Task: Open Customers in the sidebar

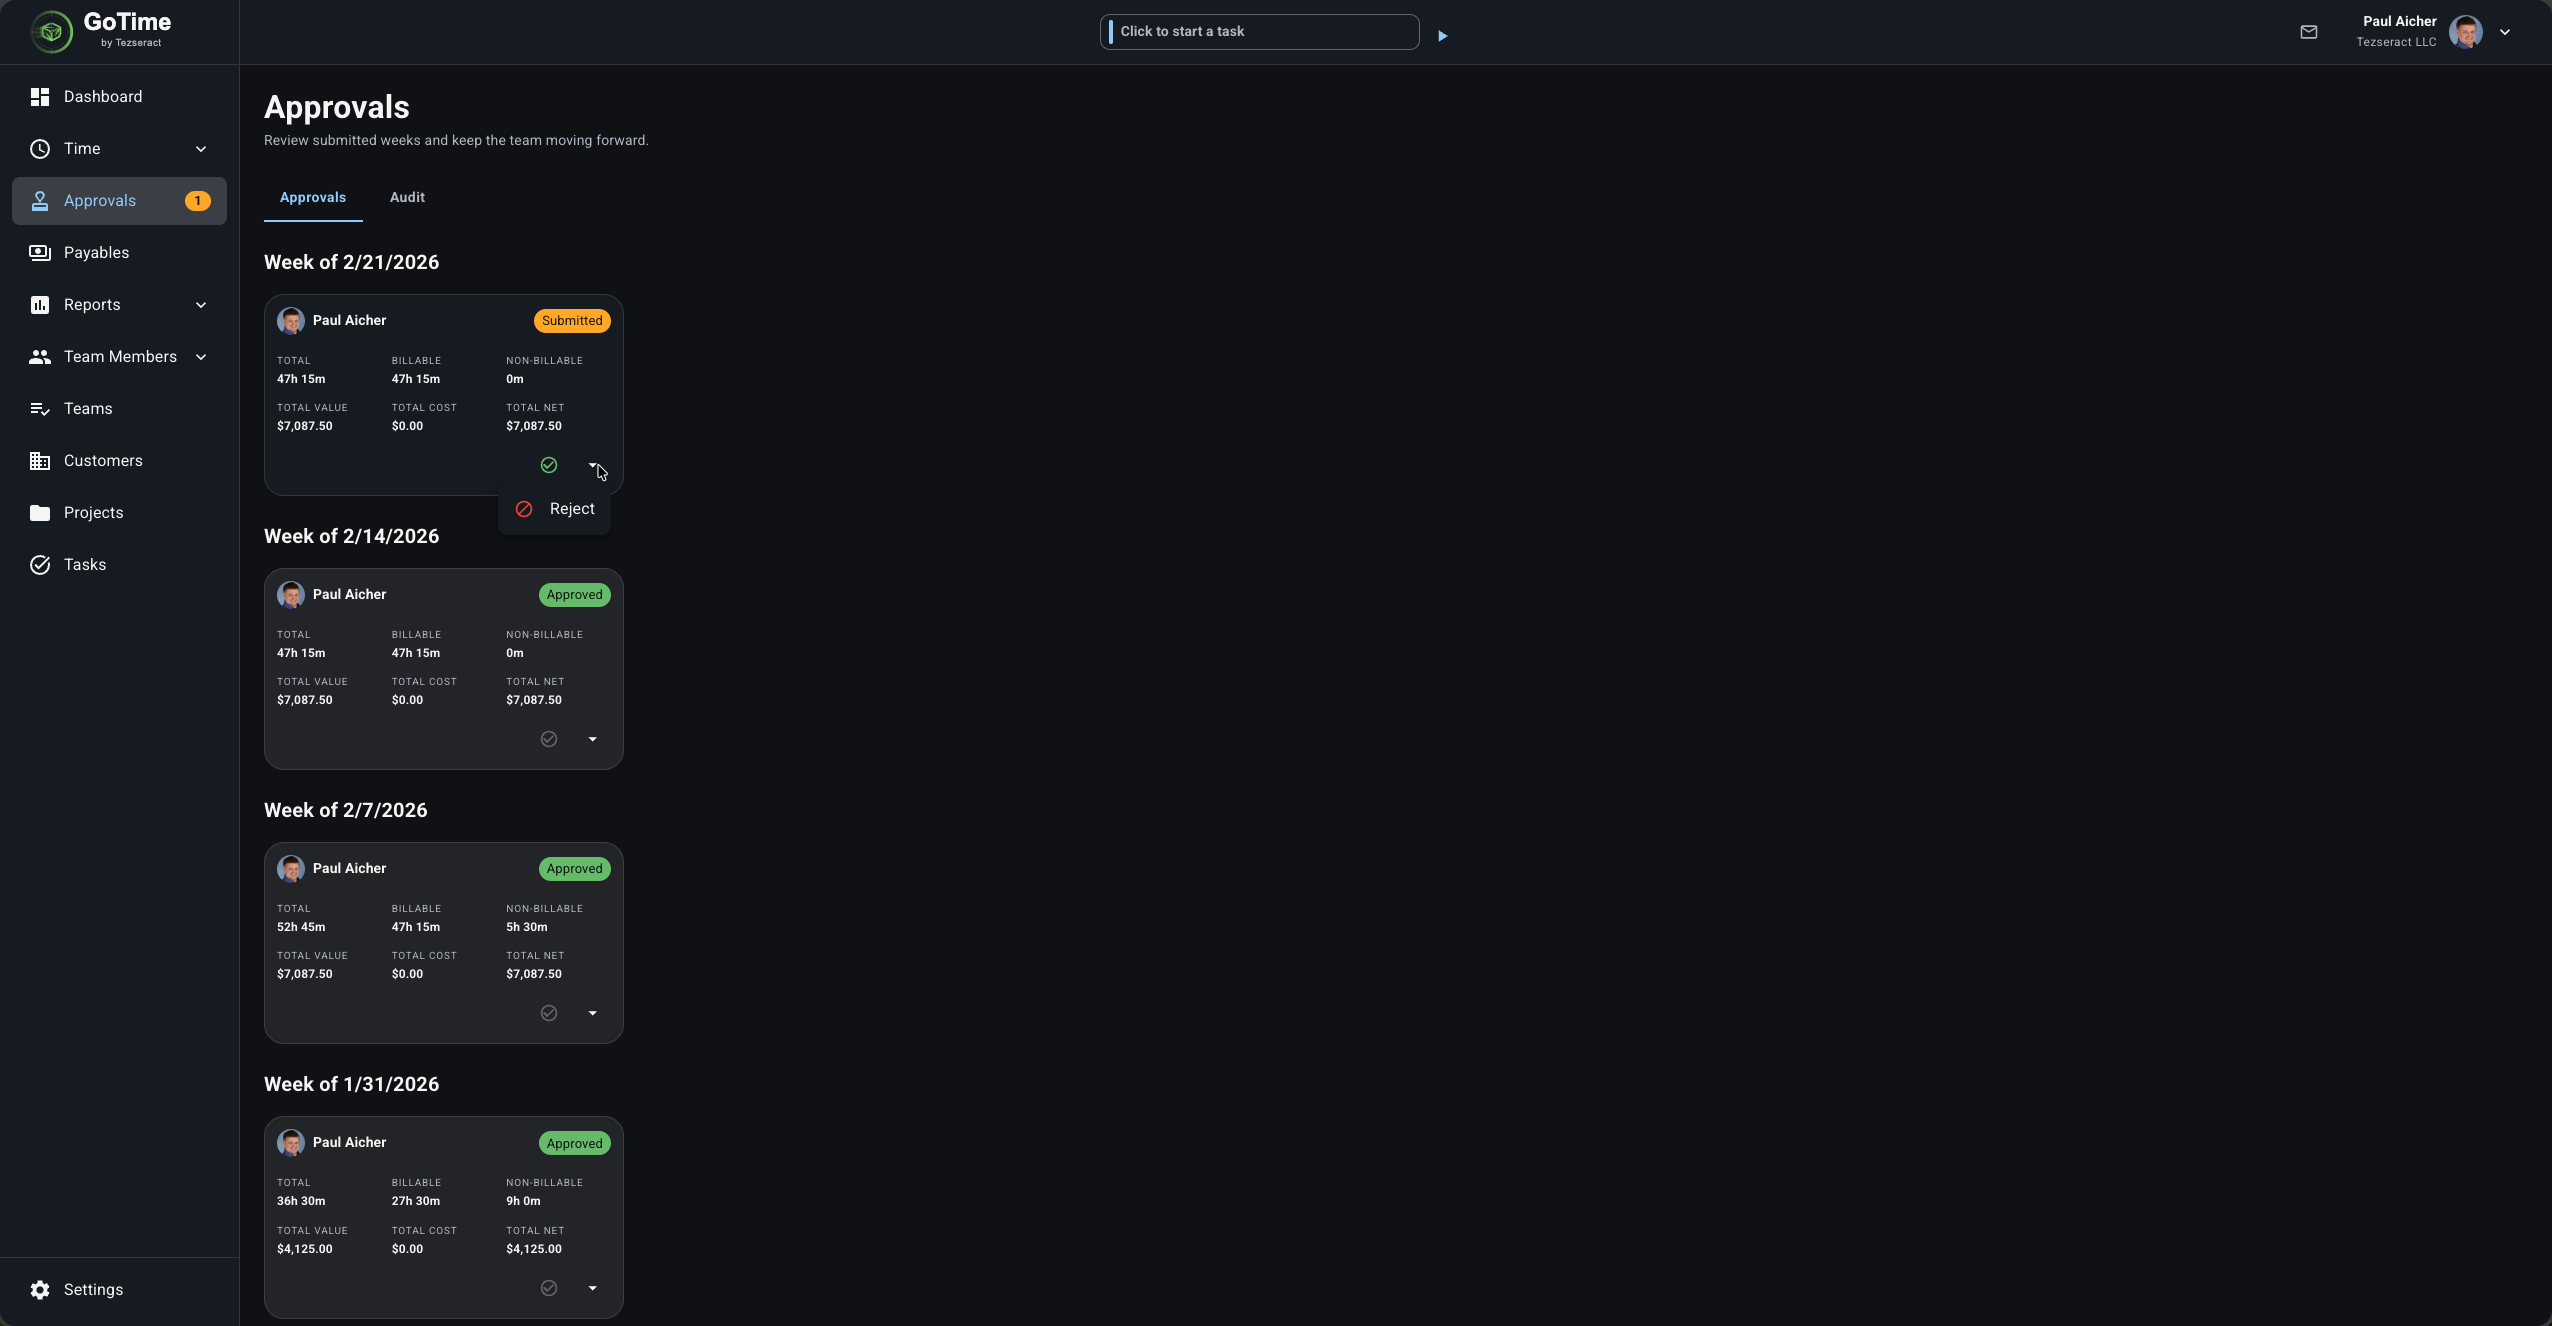Action: click(119, 461)
